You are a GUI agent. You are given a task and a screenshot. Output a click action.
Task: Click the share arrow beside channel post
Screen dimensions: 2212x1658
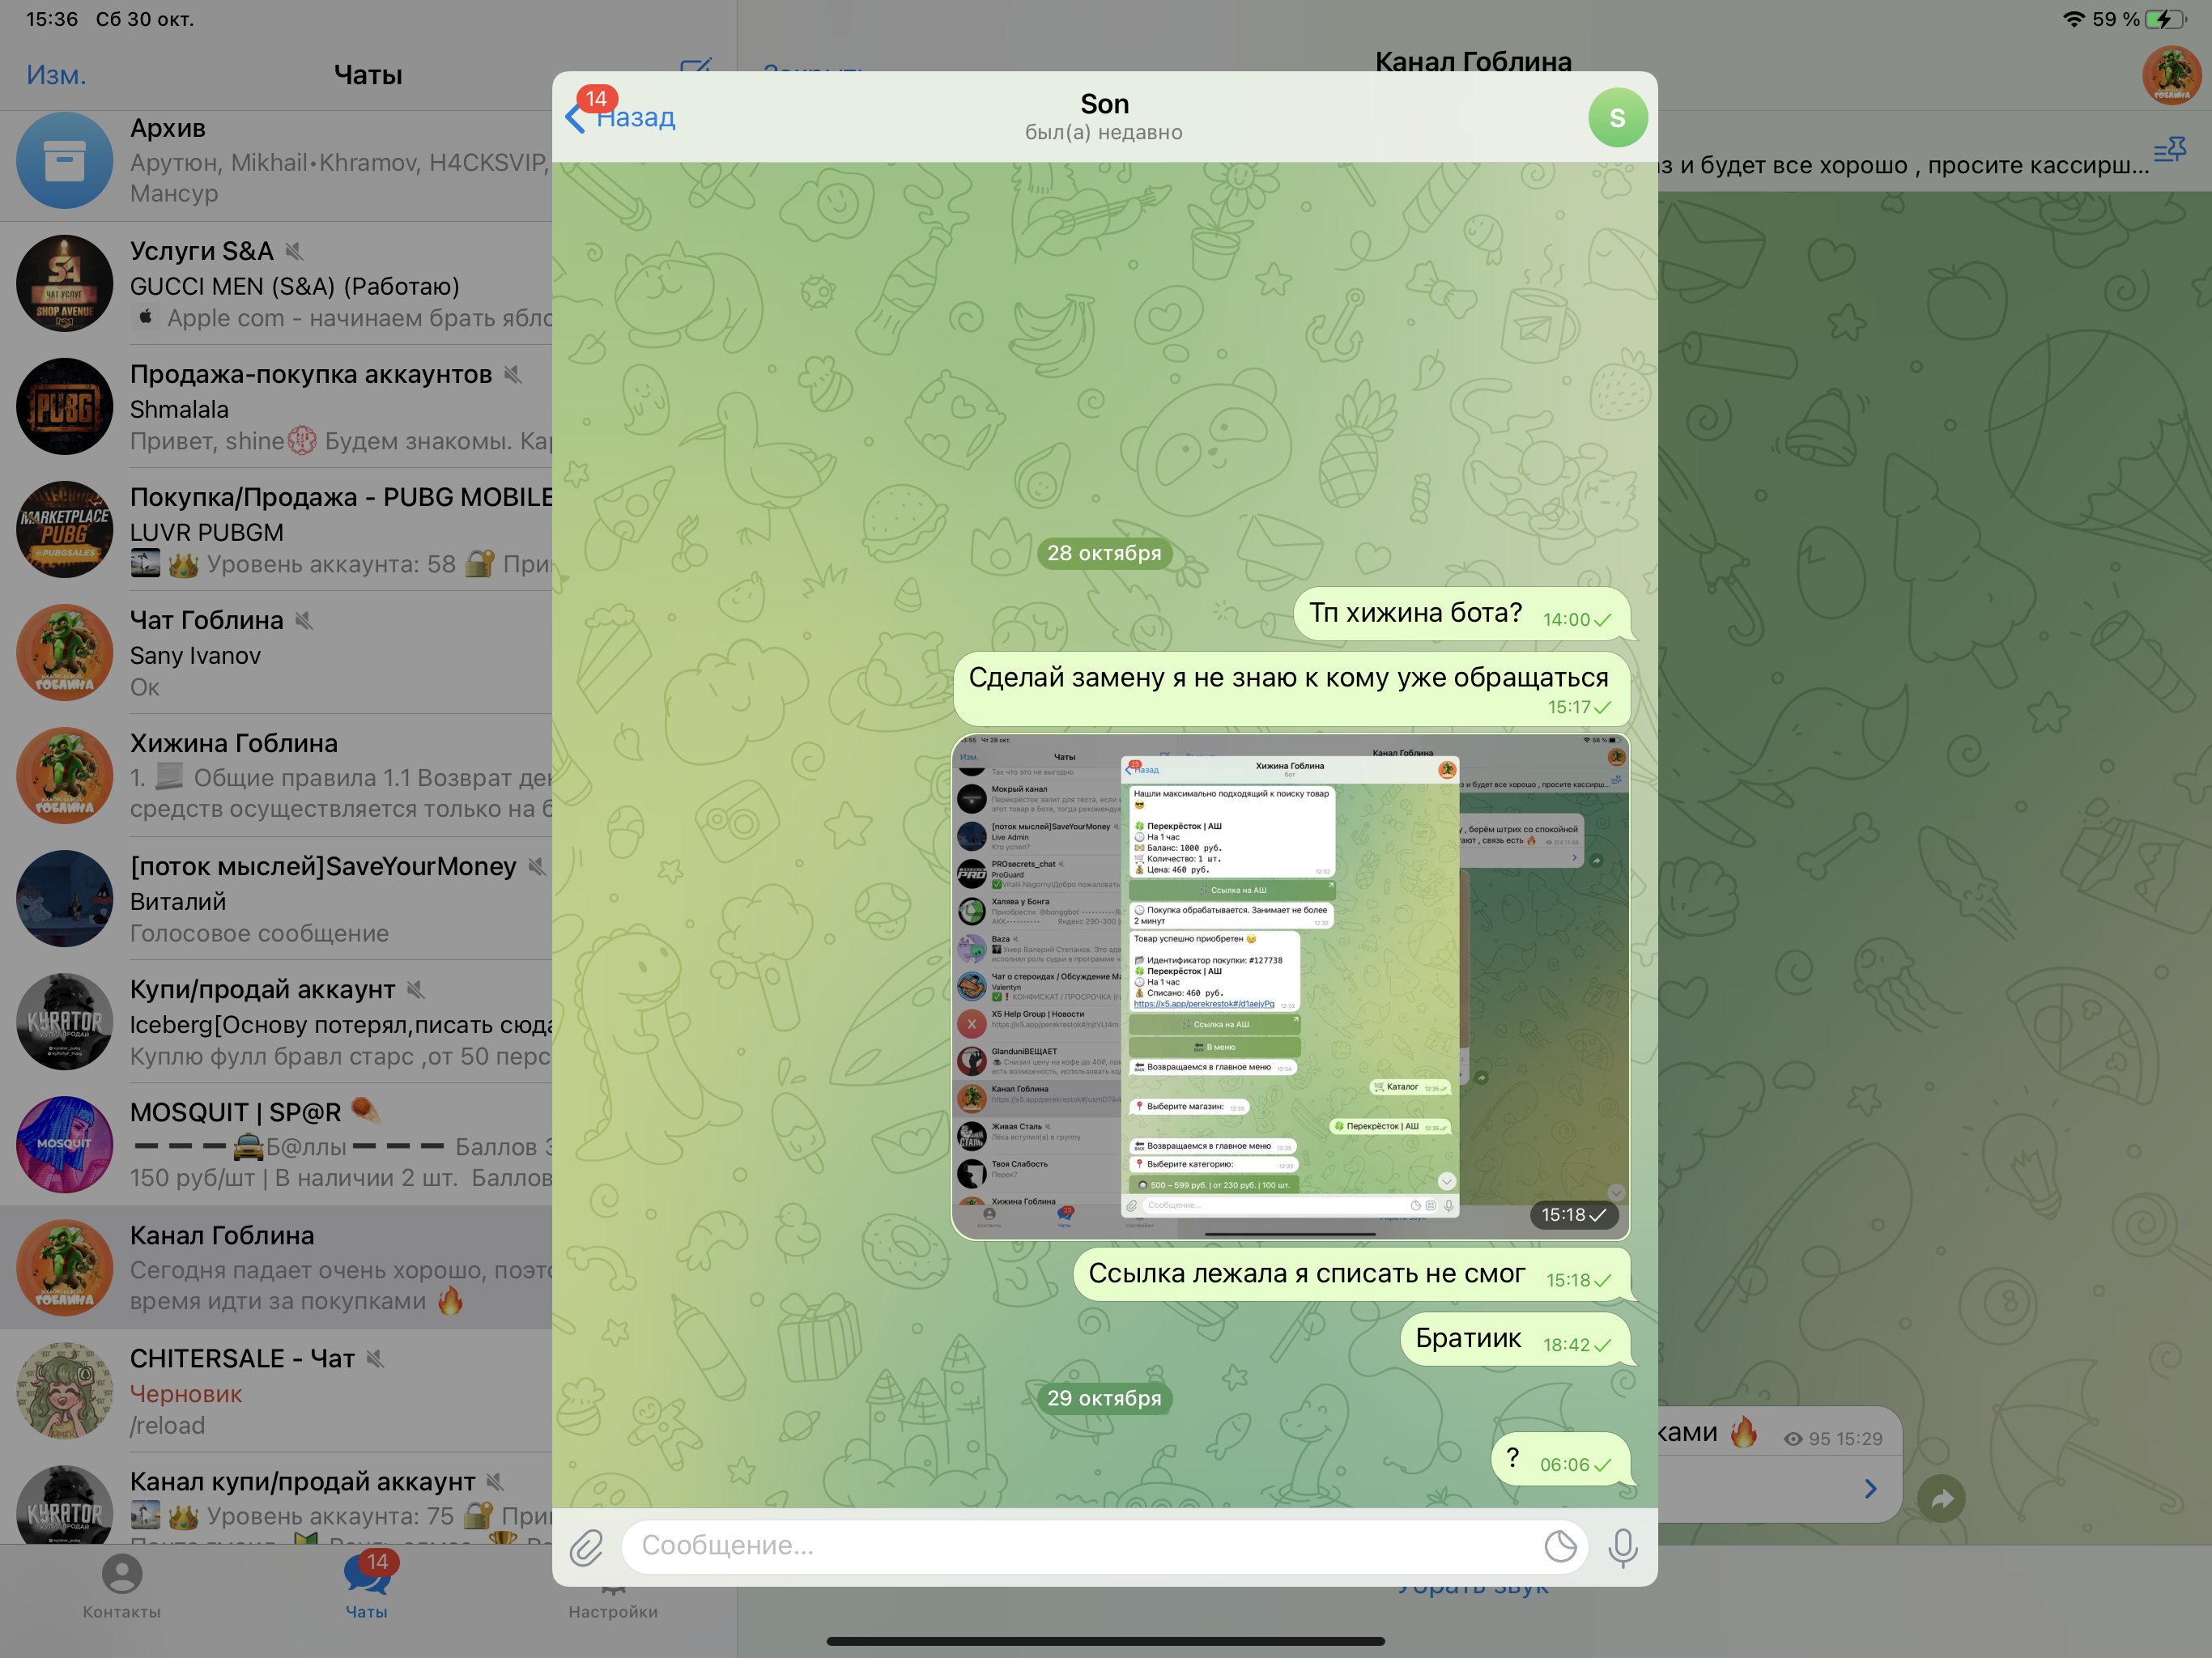point(1941,1498)
